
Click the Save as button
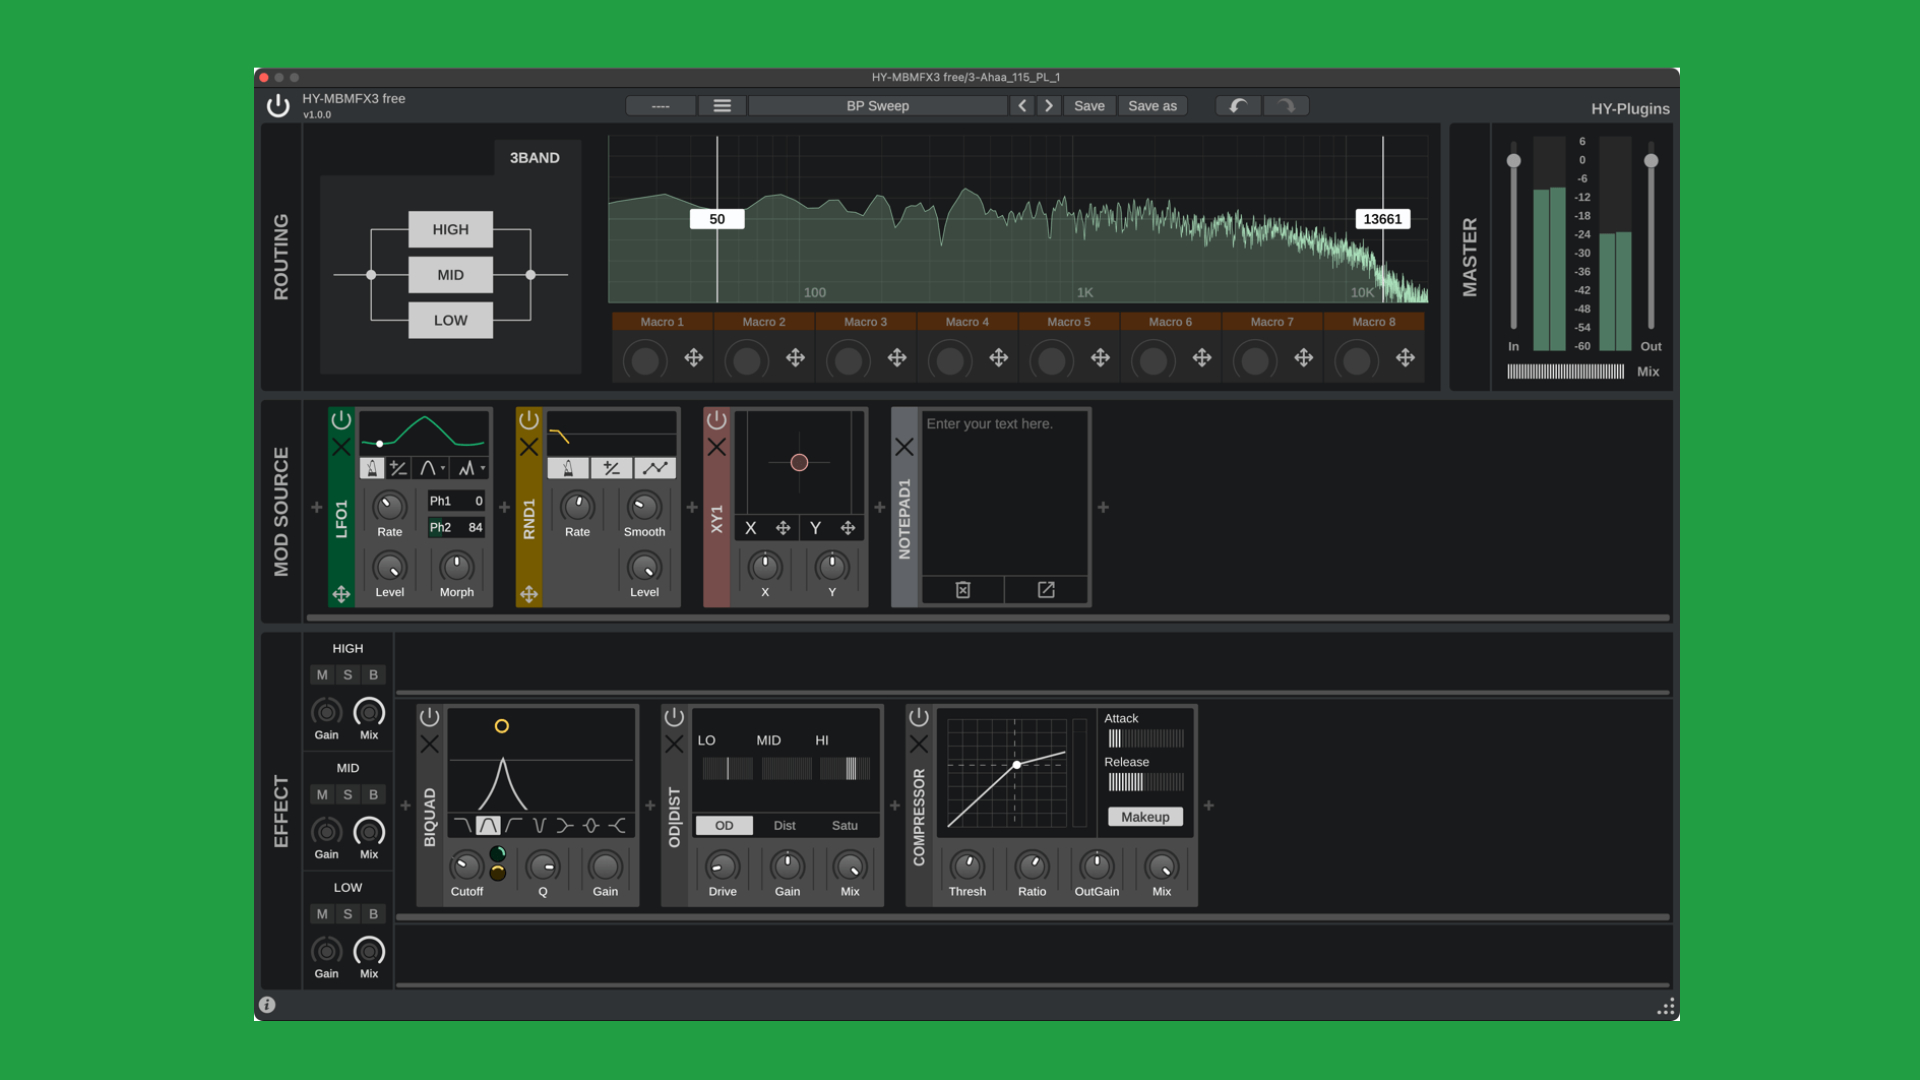pos(1152,106)
